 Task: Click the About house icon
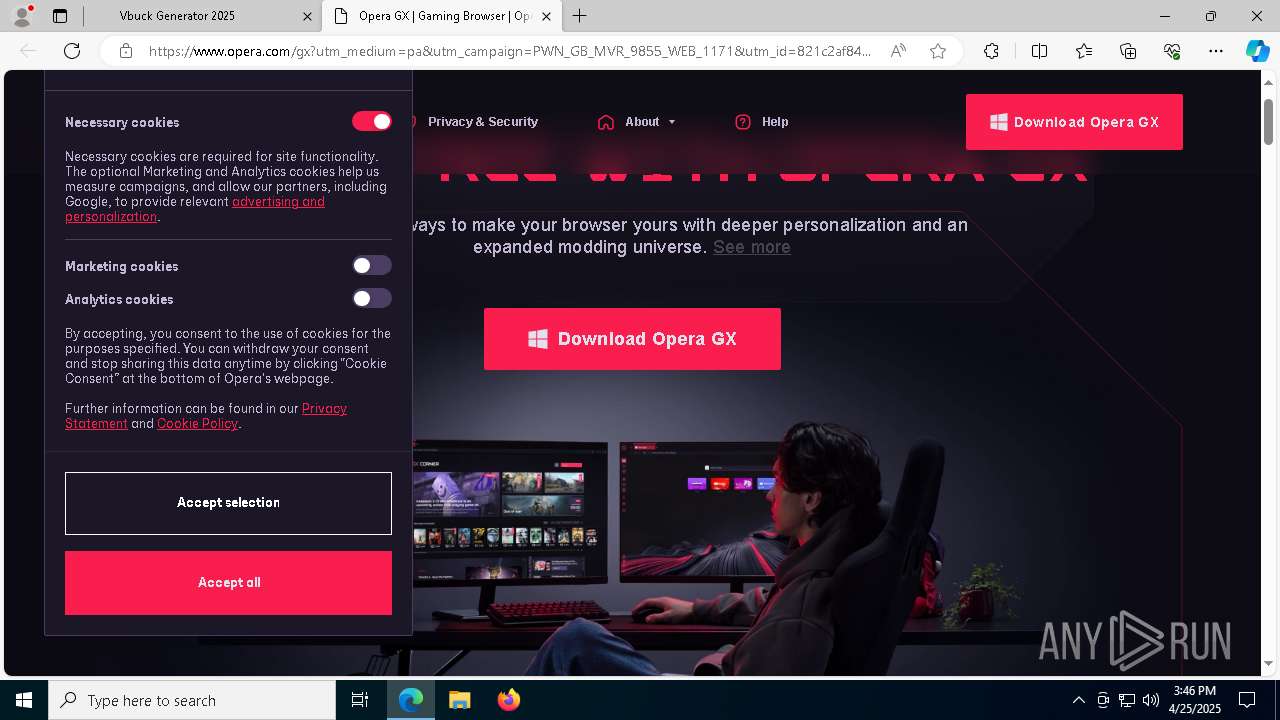pos(605,122)
